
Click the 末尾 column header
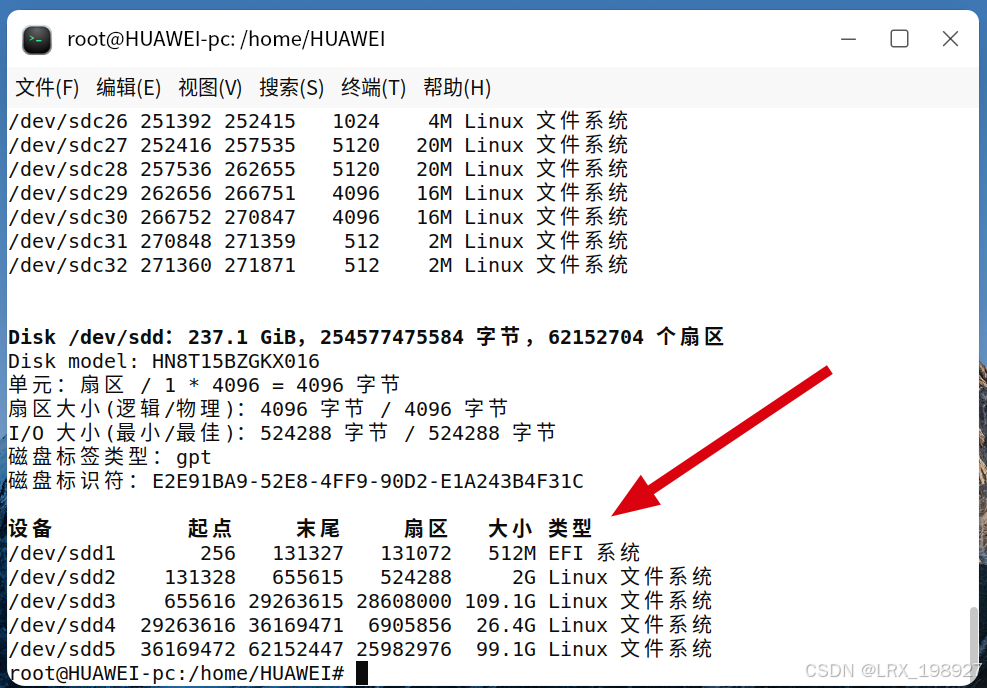pyautogui.click(x=318, y=529)
